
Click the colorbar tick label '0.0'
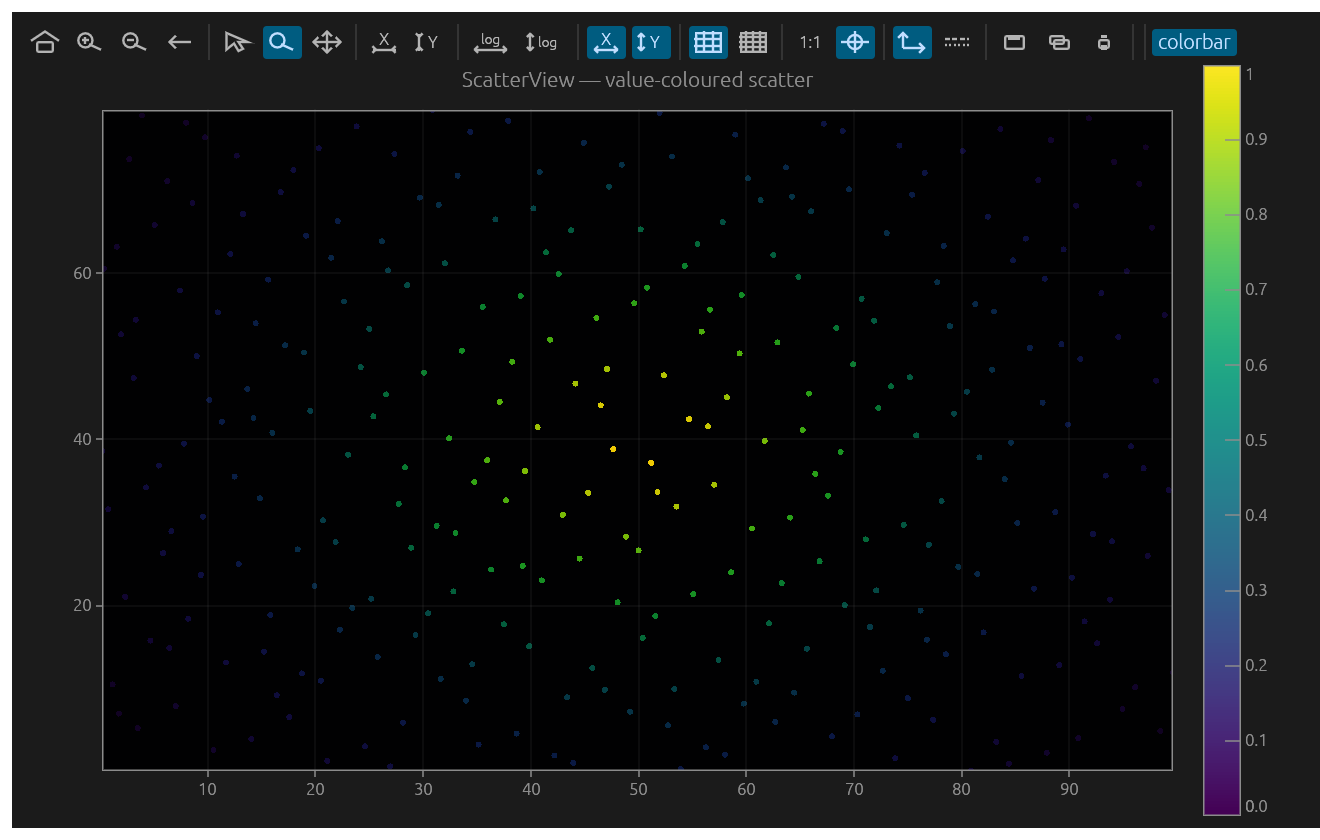pos(1257,806)
